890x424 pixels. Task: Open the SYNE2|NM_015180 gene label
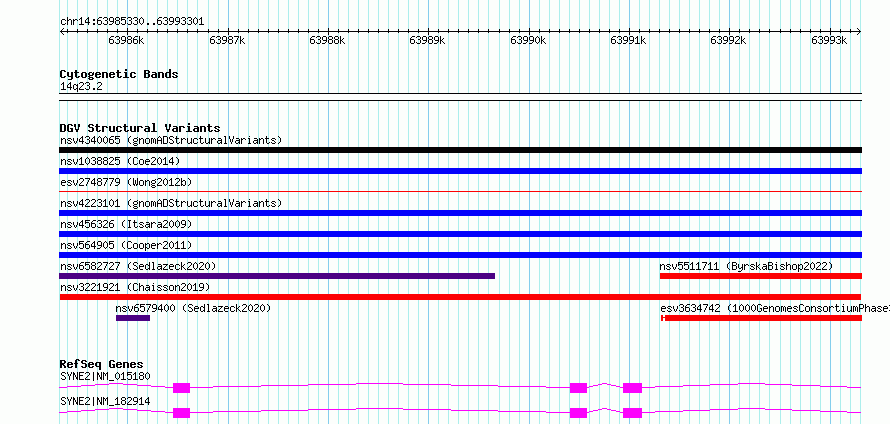pyautogui.click(x=105, y=376)
